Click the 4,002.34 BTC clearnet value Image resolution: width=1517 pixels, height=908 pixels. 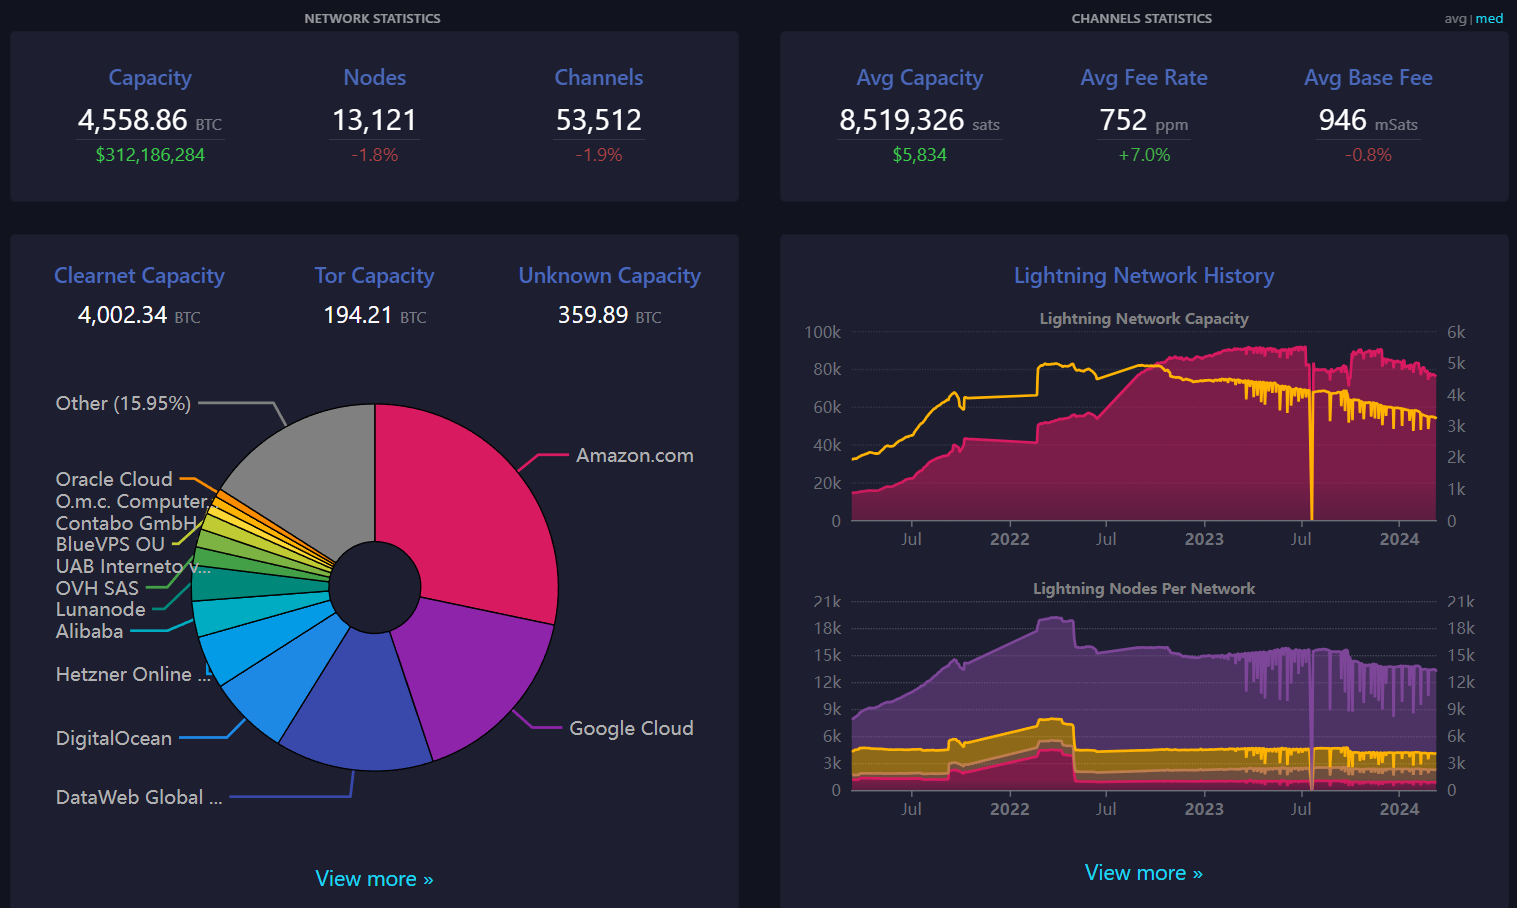point(139,315)
